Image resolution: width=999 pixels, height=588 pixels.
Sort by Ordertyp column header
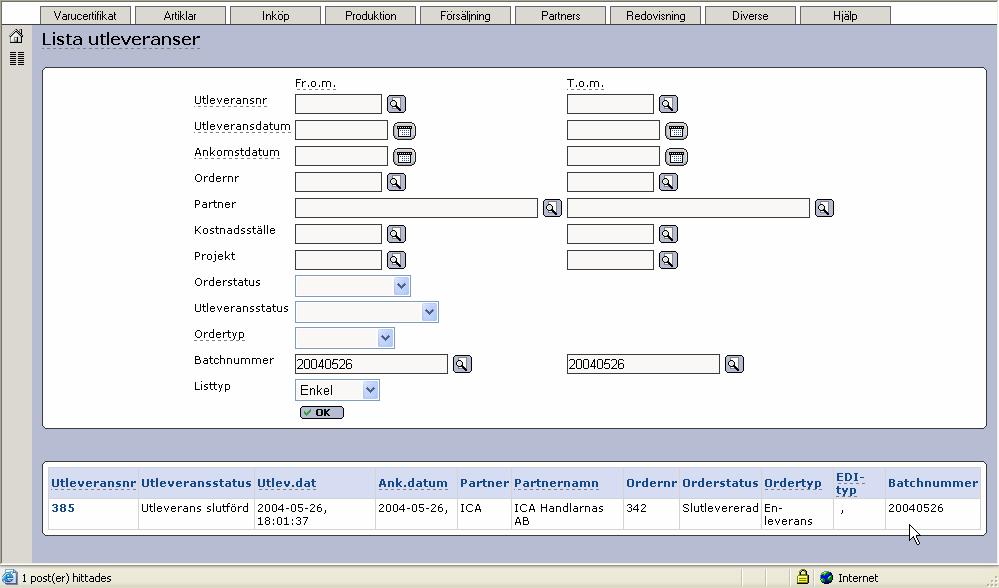(793, 483)
